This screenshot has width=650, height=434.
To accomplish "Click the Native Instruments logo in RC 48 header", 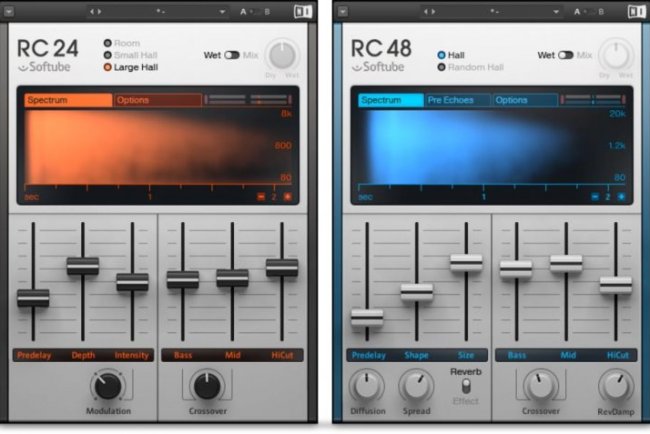I will pyautogui.click(x=636, y=12).
